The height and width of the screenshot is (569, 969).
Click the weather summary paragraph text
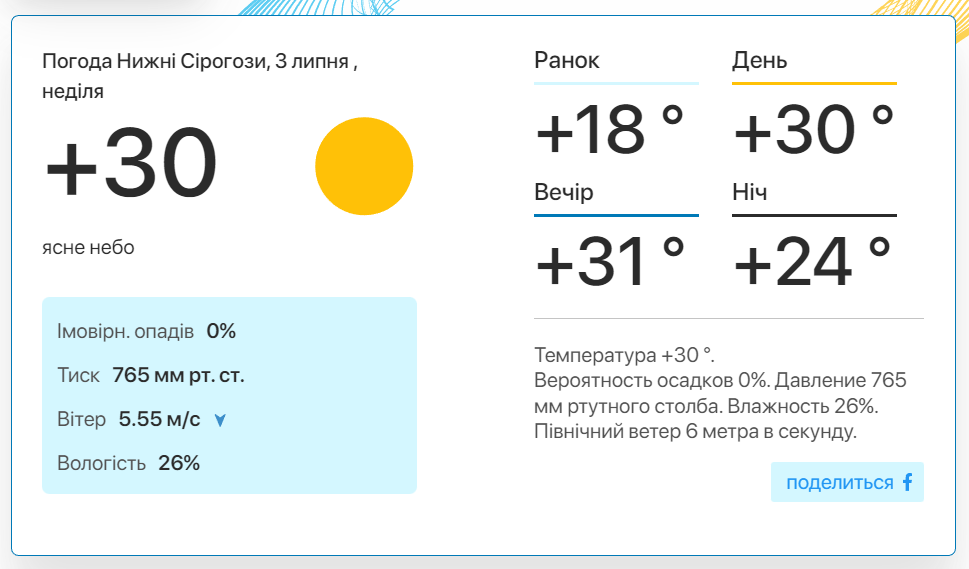[x=720, y=393]
